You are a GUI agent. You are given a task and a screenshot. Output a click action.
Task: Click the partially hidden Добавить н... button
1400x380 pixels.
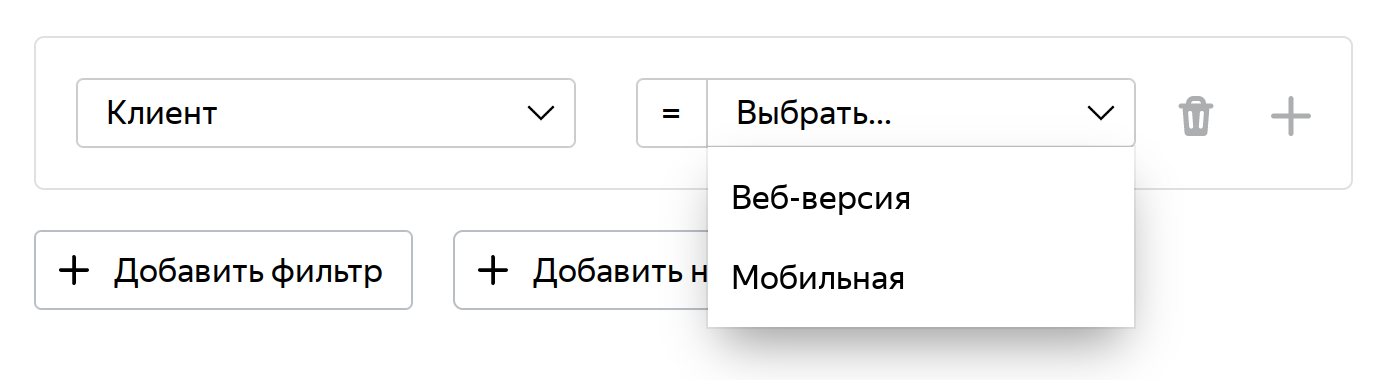(581, 270)
